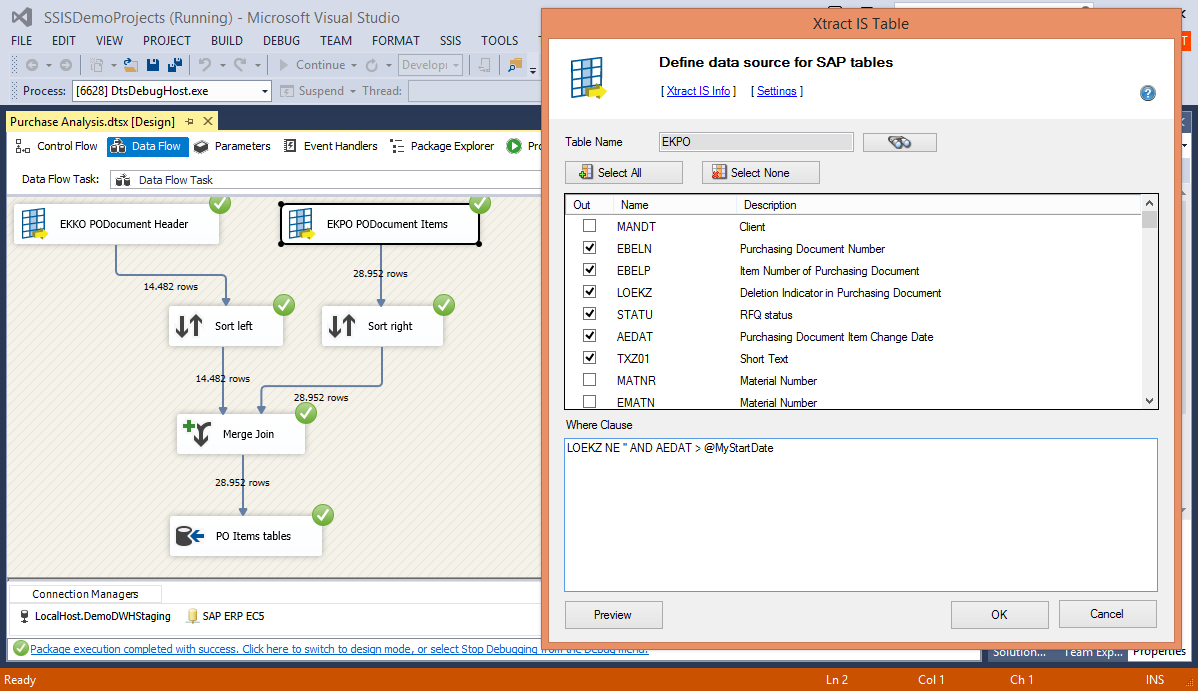This screenshot has height=691, width=1198.
Task: Select the Sort left component
Action: coord(225,326)
